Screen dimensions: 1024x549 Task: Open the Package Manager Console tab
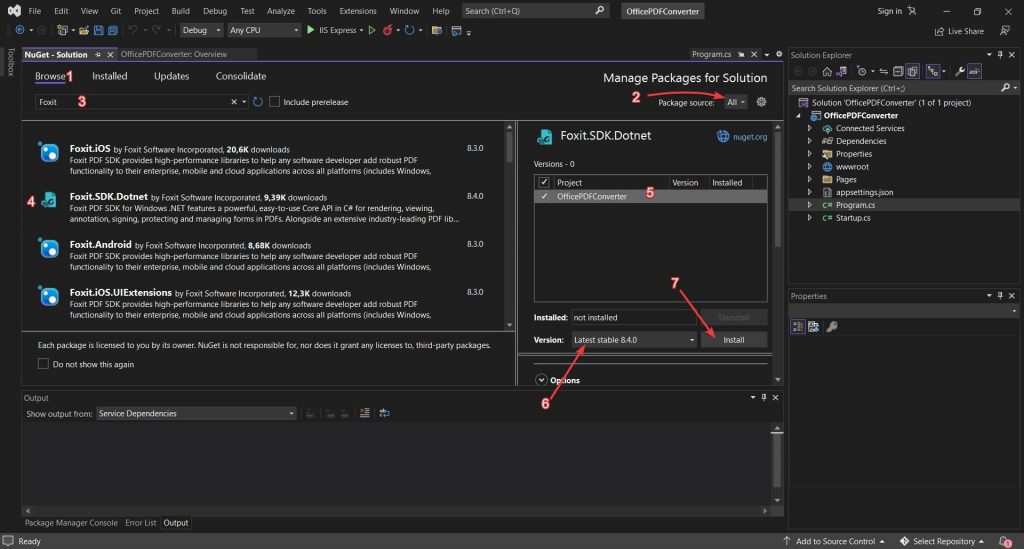coord(71,523)
